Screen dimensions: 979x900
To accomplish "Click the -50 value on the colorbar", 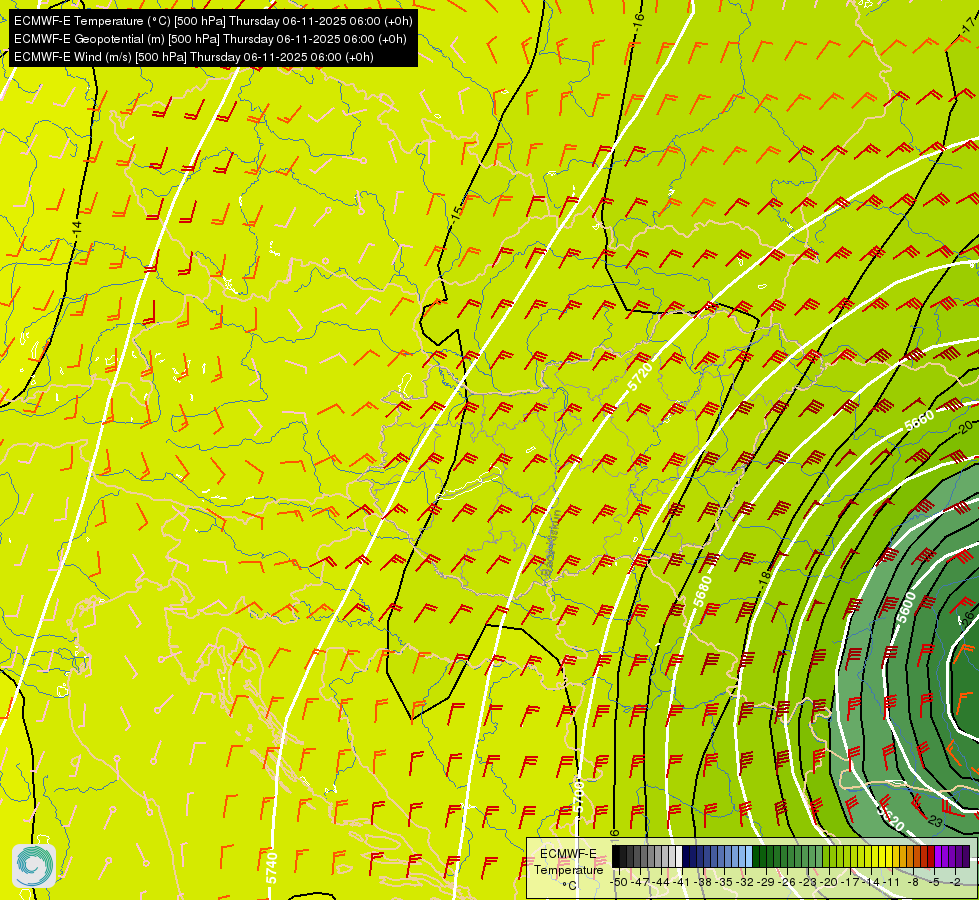I will pos(619,882).
